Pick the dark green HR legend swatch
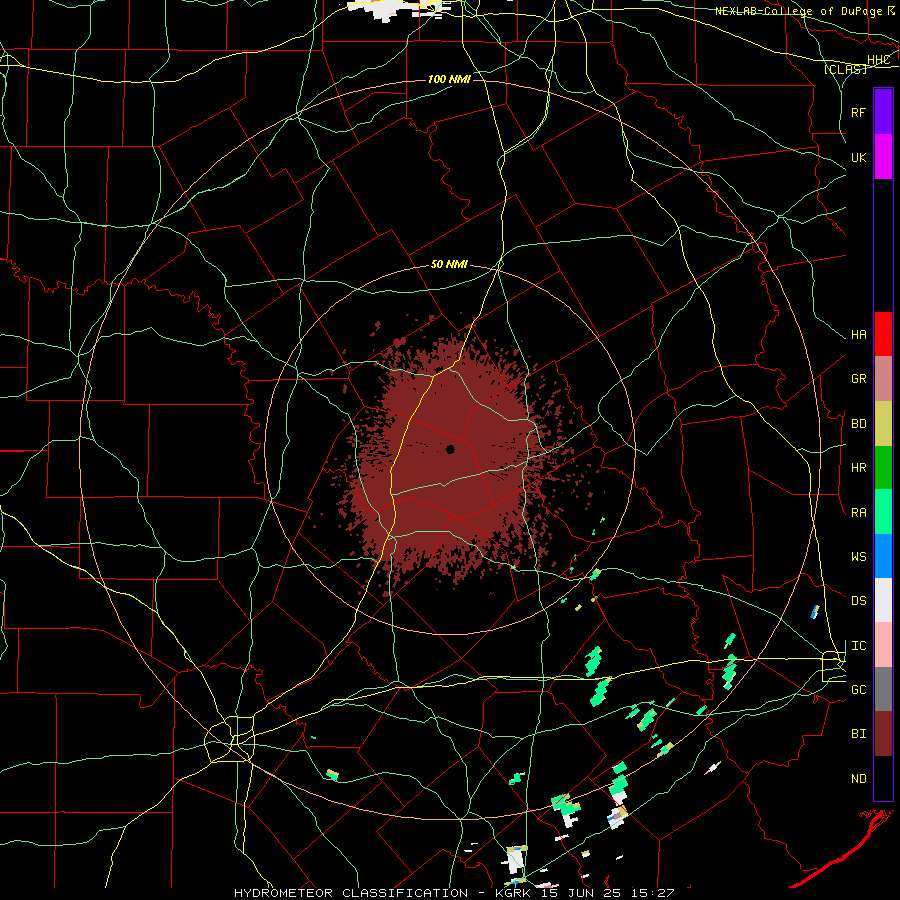The height and width of the screenshot is (900, 900). point(883,467)
